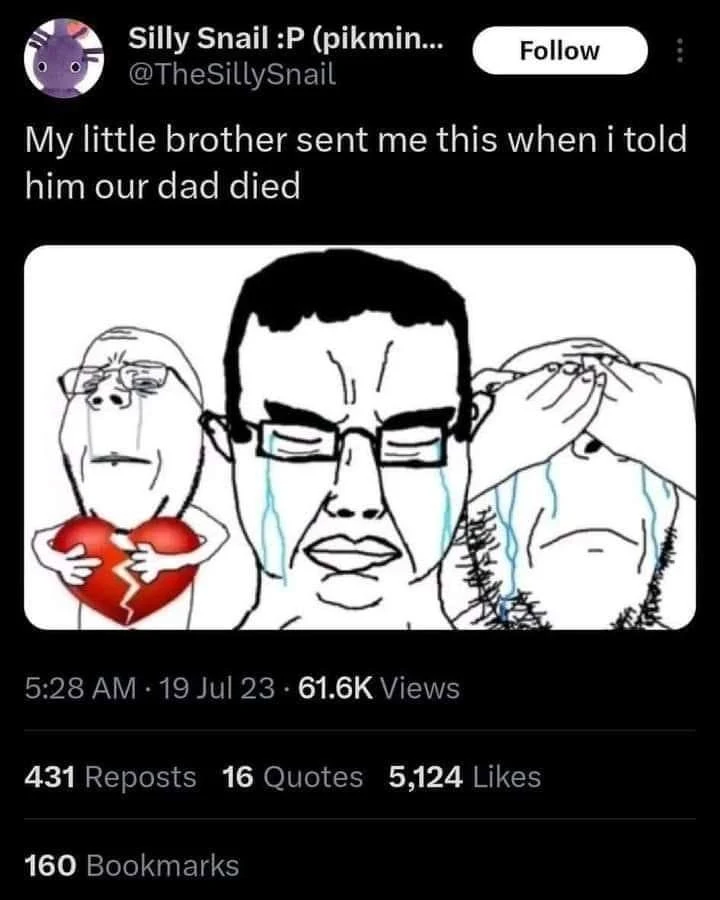Open the three-dot more options menu
Viewport: 720px width, 900px height.
click(x=680, y=51)
